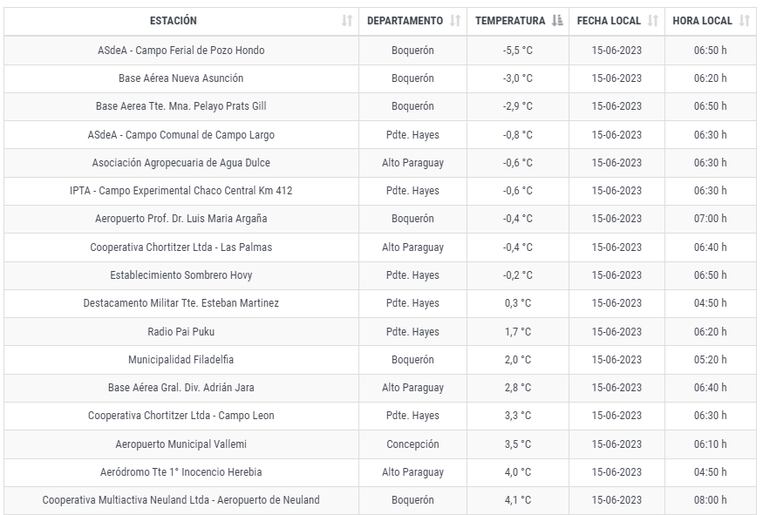
Task: Toggle the Temperatura sort order icon
Action: pos(558,21)
